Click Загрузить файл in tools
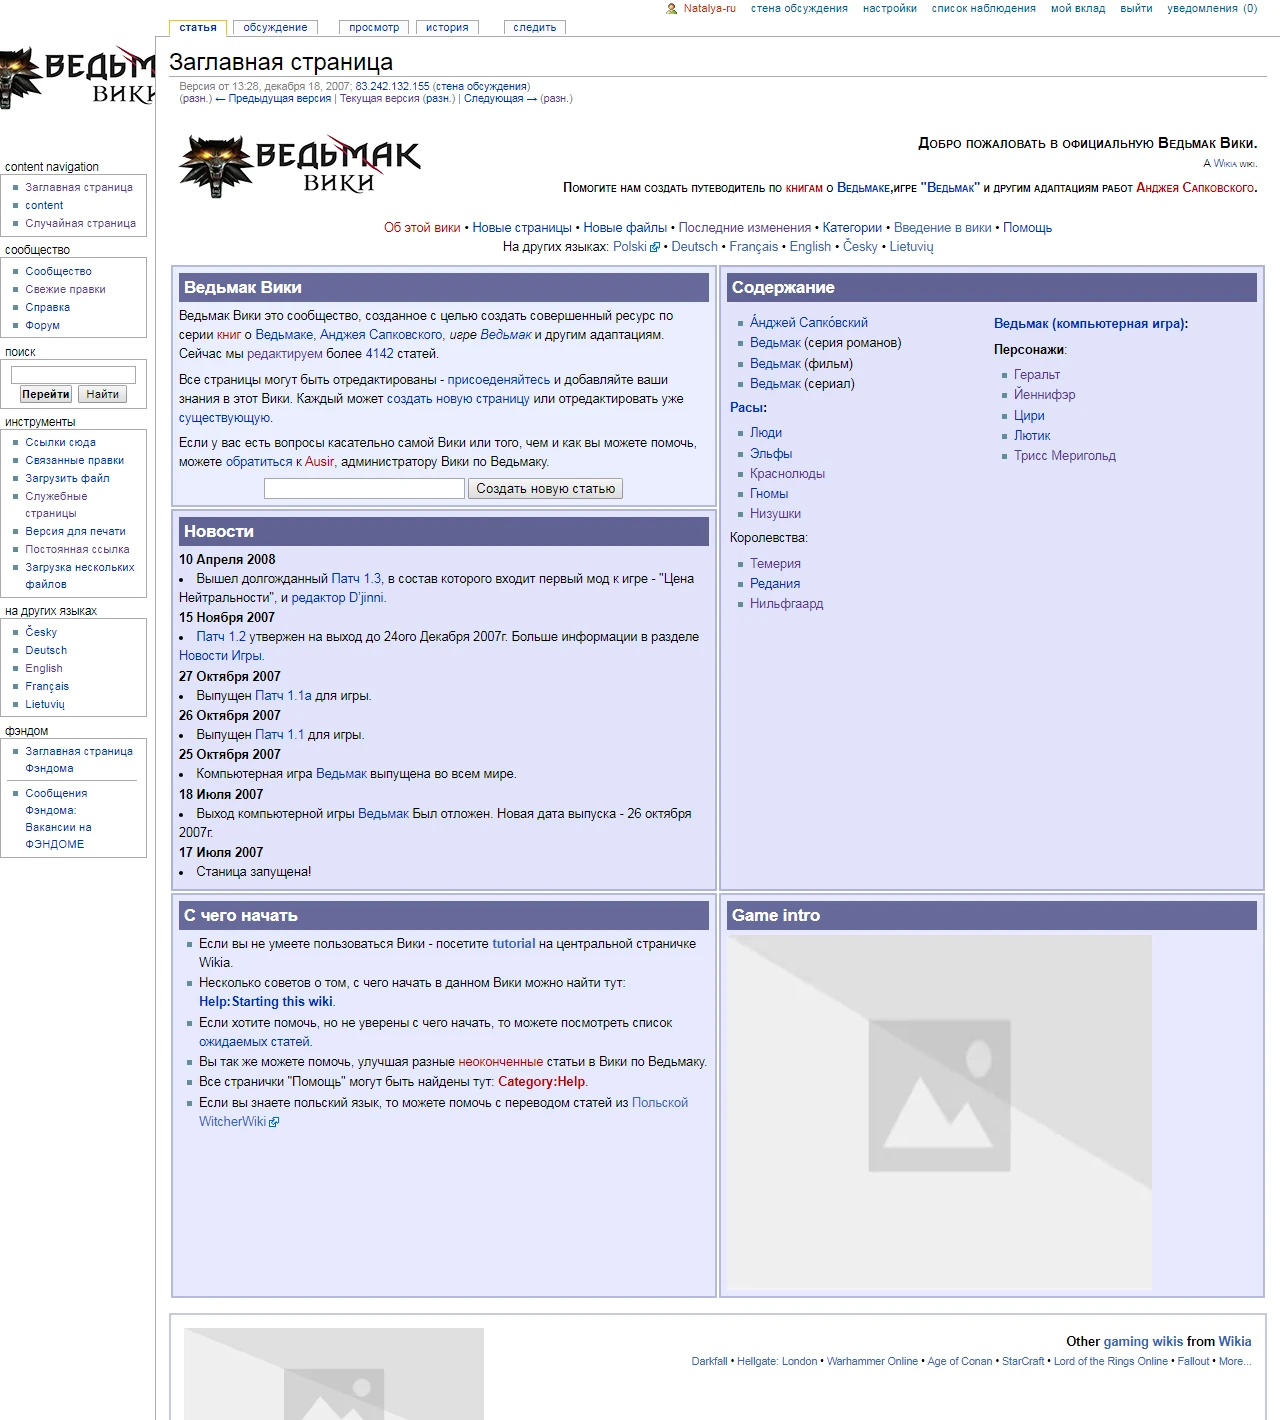The image size is (1280, 1420). [68, 478]
